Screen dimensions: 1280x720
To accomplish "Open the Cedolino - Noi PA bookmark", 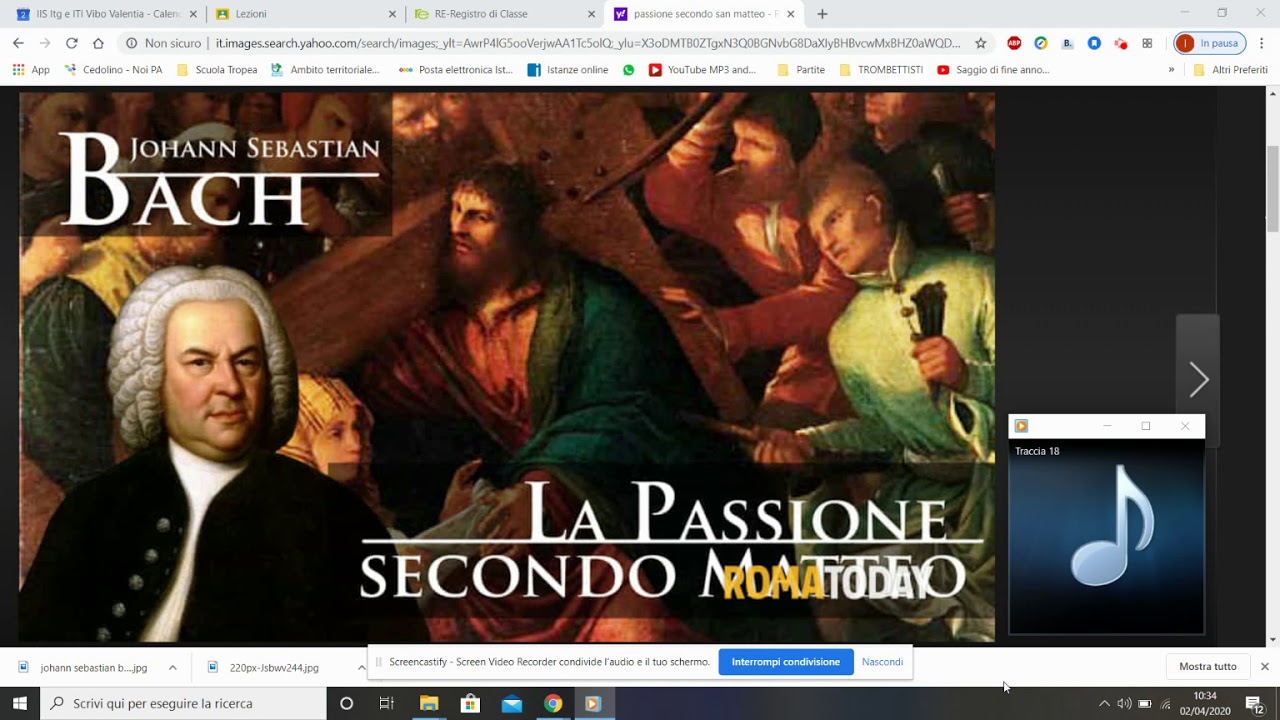I will tap(113, 70).
